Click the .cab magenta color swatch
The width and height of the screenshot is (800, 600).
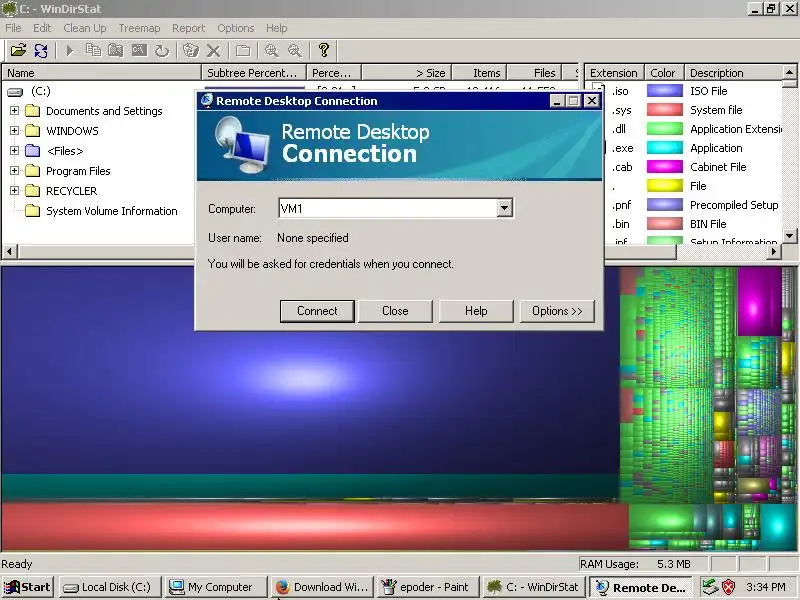pyautogui.click(x=665, y=167)
